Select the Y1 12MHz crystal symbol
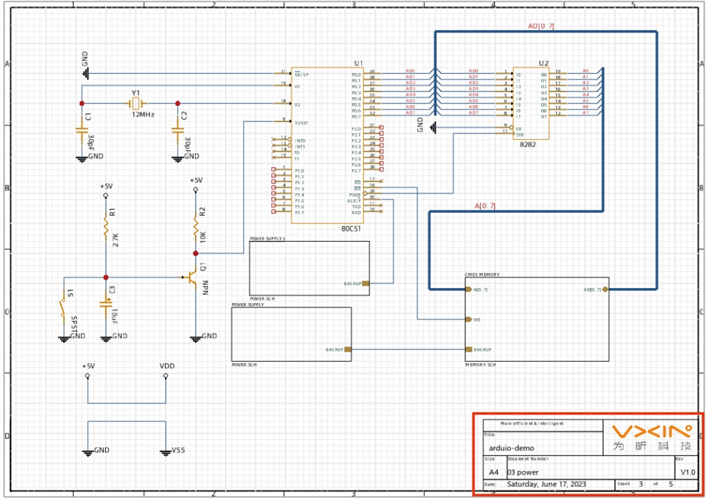The image size is (707, 499). 131,103
